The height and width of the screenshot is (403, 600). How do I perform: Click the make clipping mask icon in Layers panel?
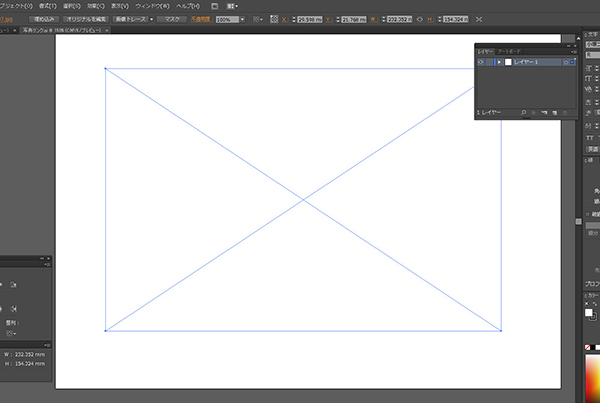tap(533, 113)
